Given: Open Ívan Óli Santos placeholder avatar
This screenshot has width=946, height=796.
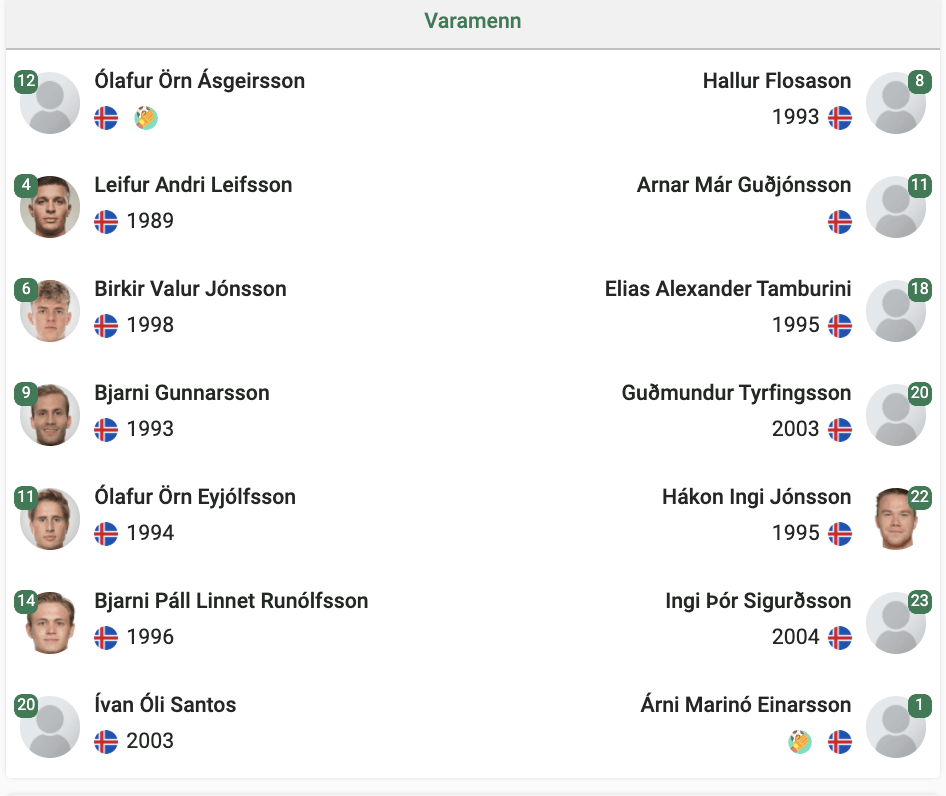Looking at the screenshot, I should click(50, 727).
